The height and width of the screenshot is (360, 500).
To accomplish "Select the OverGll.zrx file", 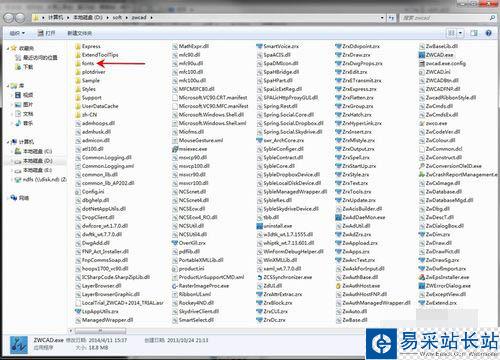I will coord(189,243).
